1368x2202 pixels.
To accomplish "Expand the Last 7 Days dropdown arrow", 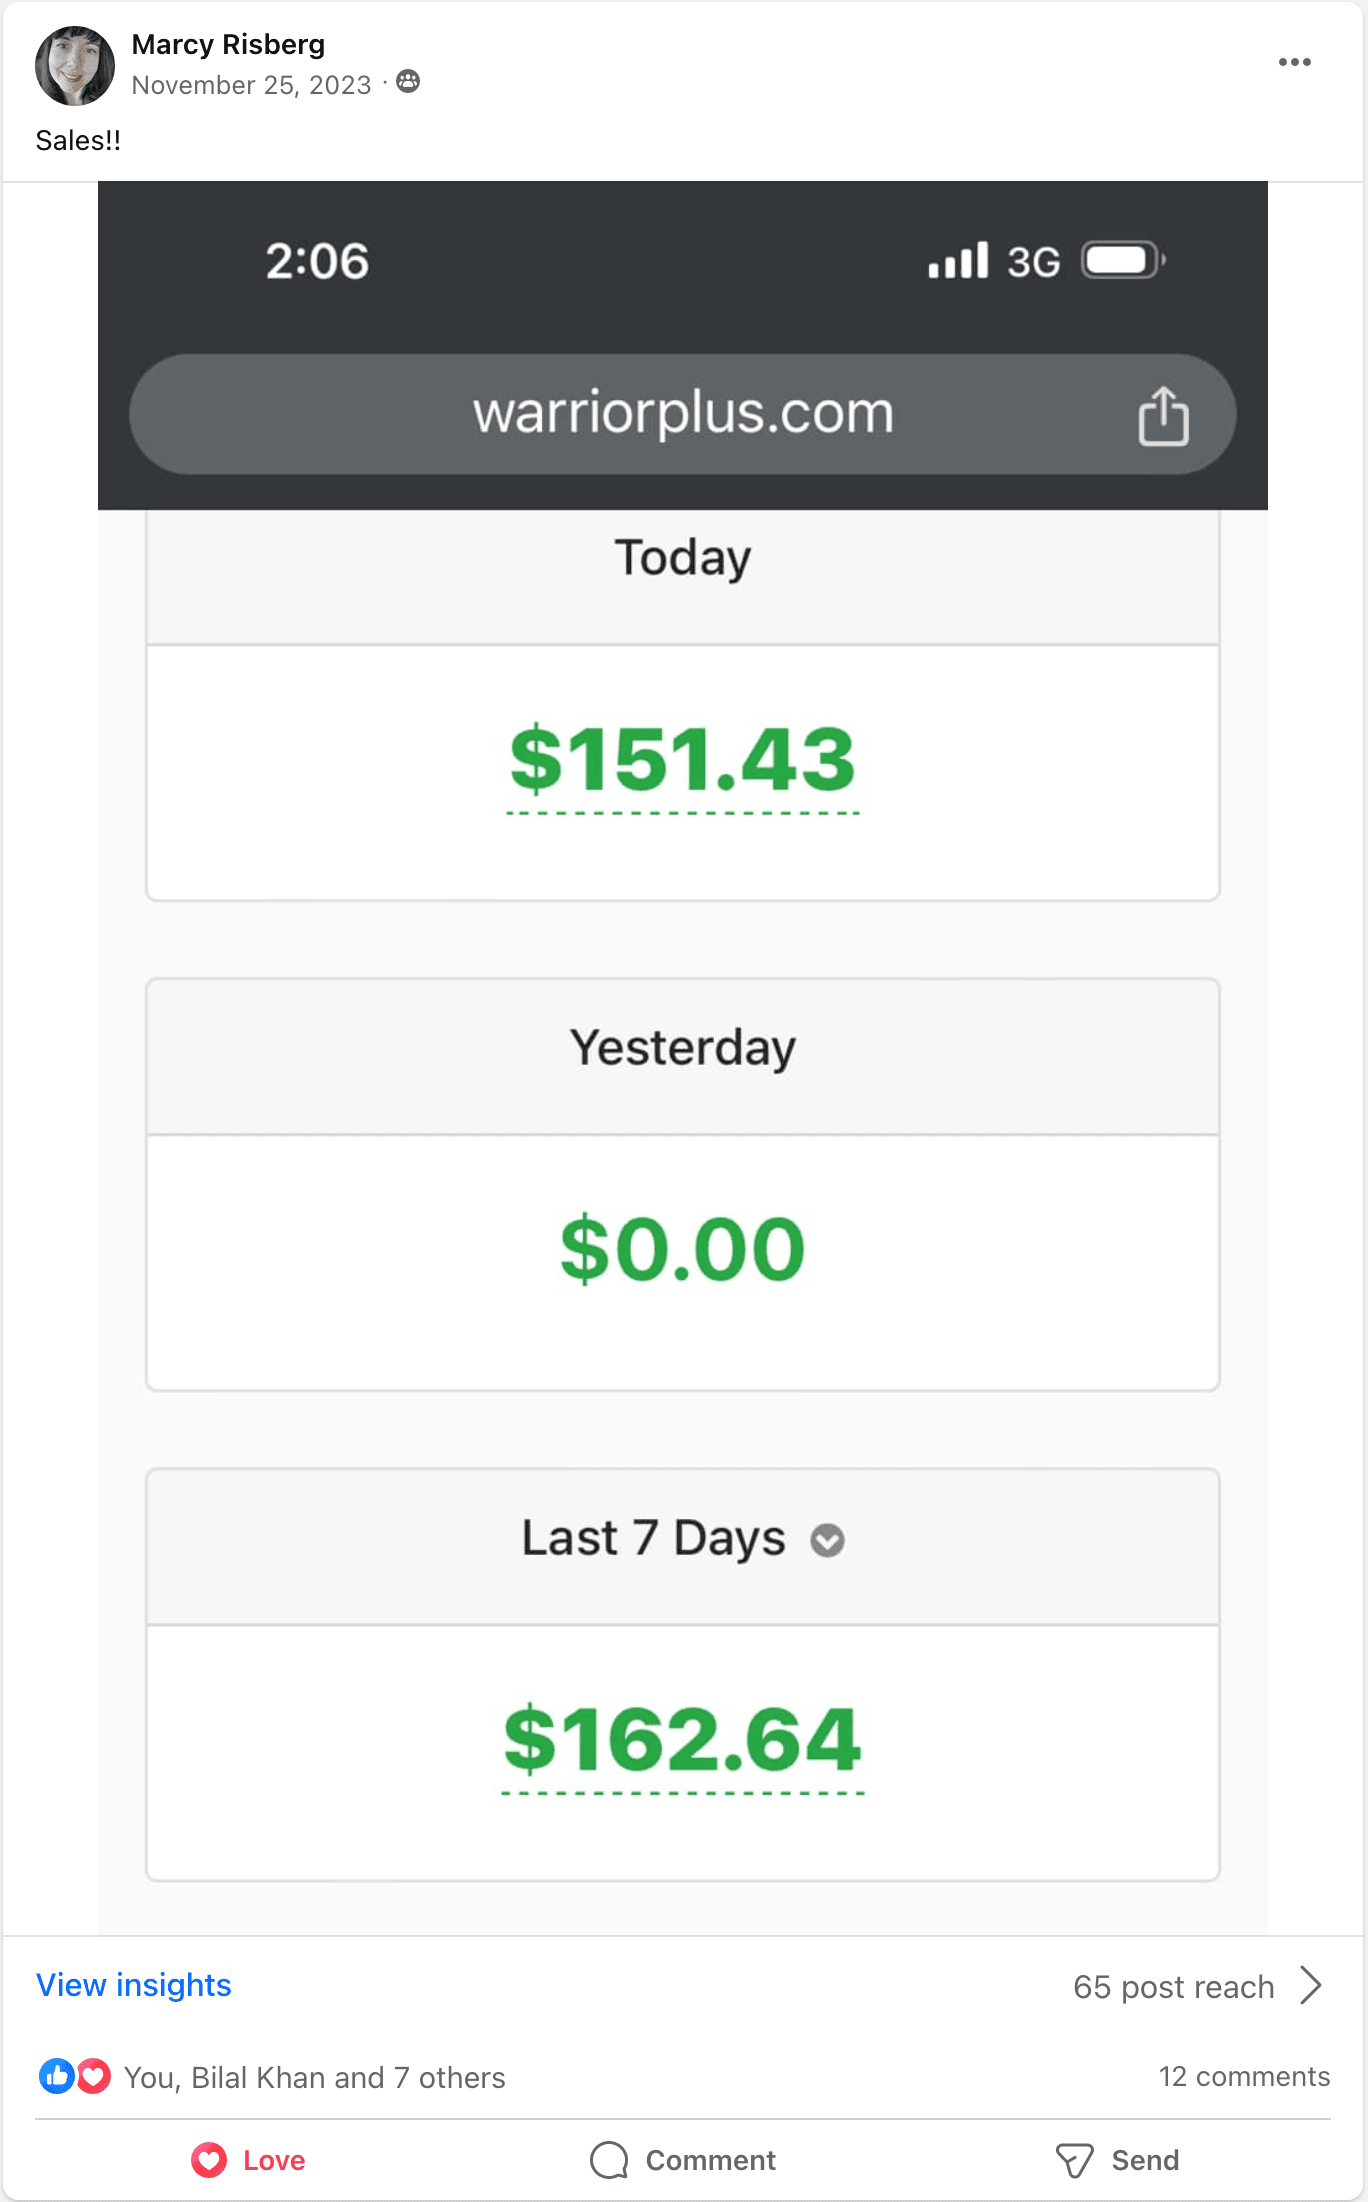I will click(x=827, y=1540).
